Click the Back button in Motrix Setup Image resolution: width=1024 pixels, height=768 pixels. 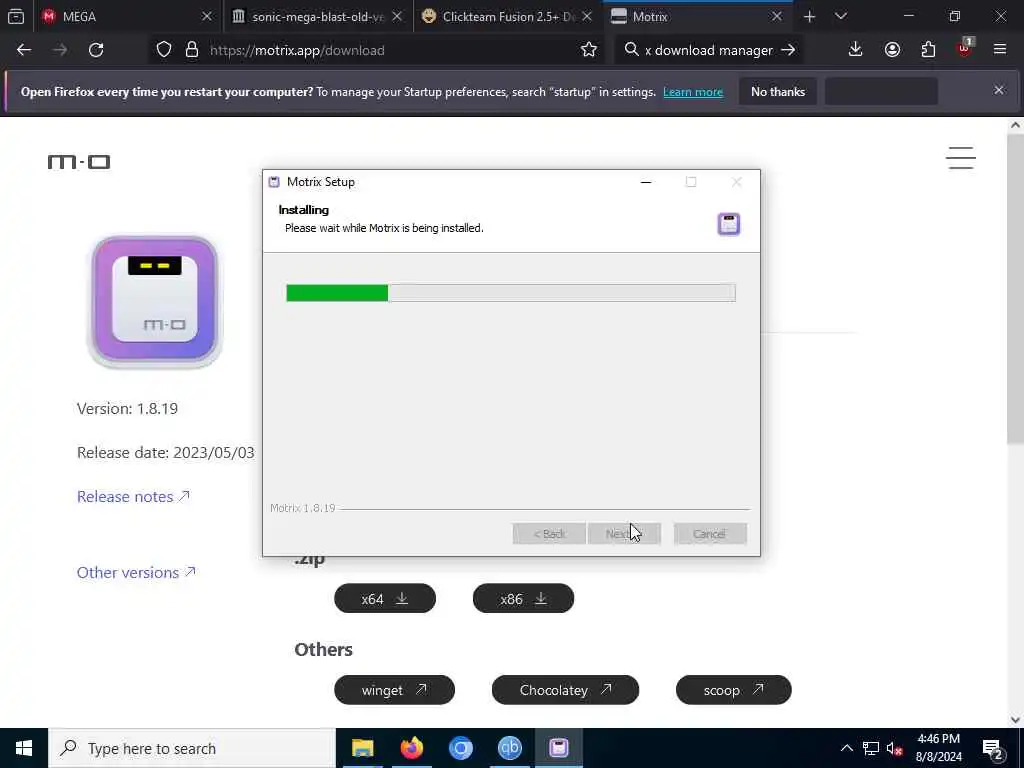click(x=549, y=534)
